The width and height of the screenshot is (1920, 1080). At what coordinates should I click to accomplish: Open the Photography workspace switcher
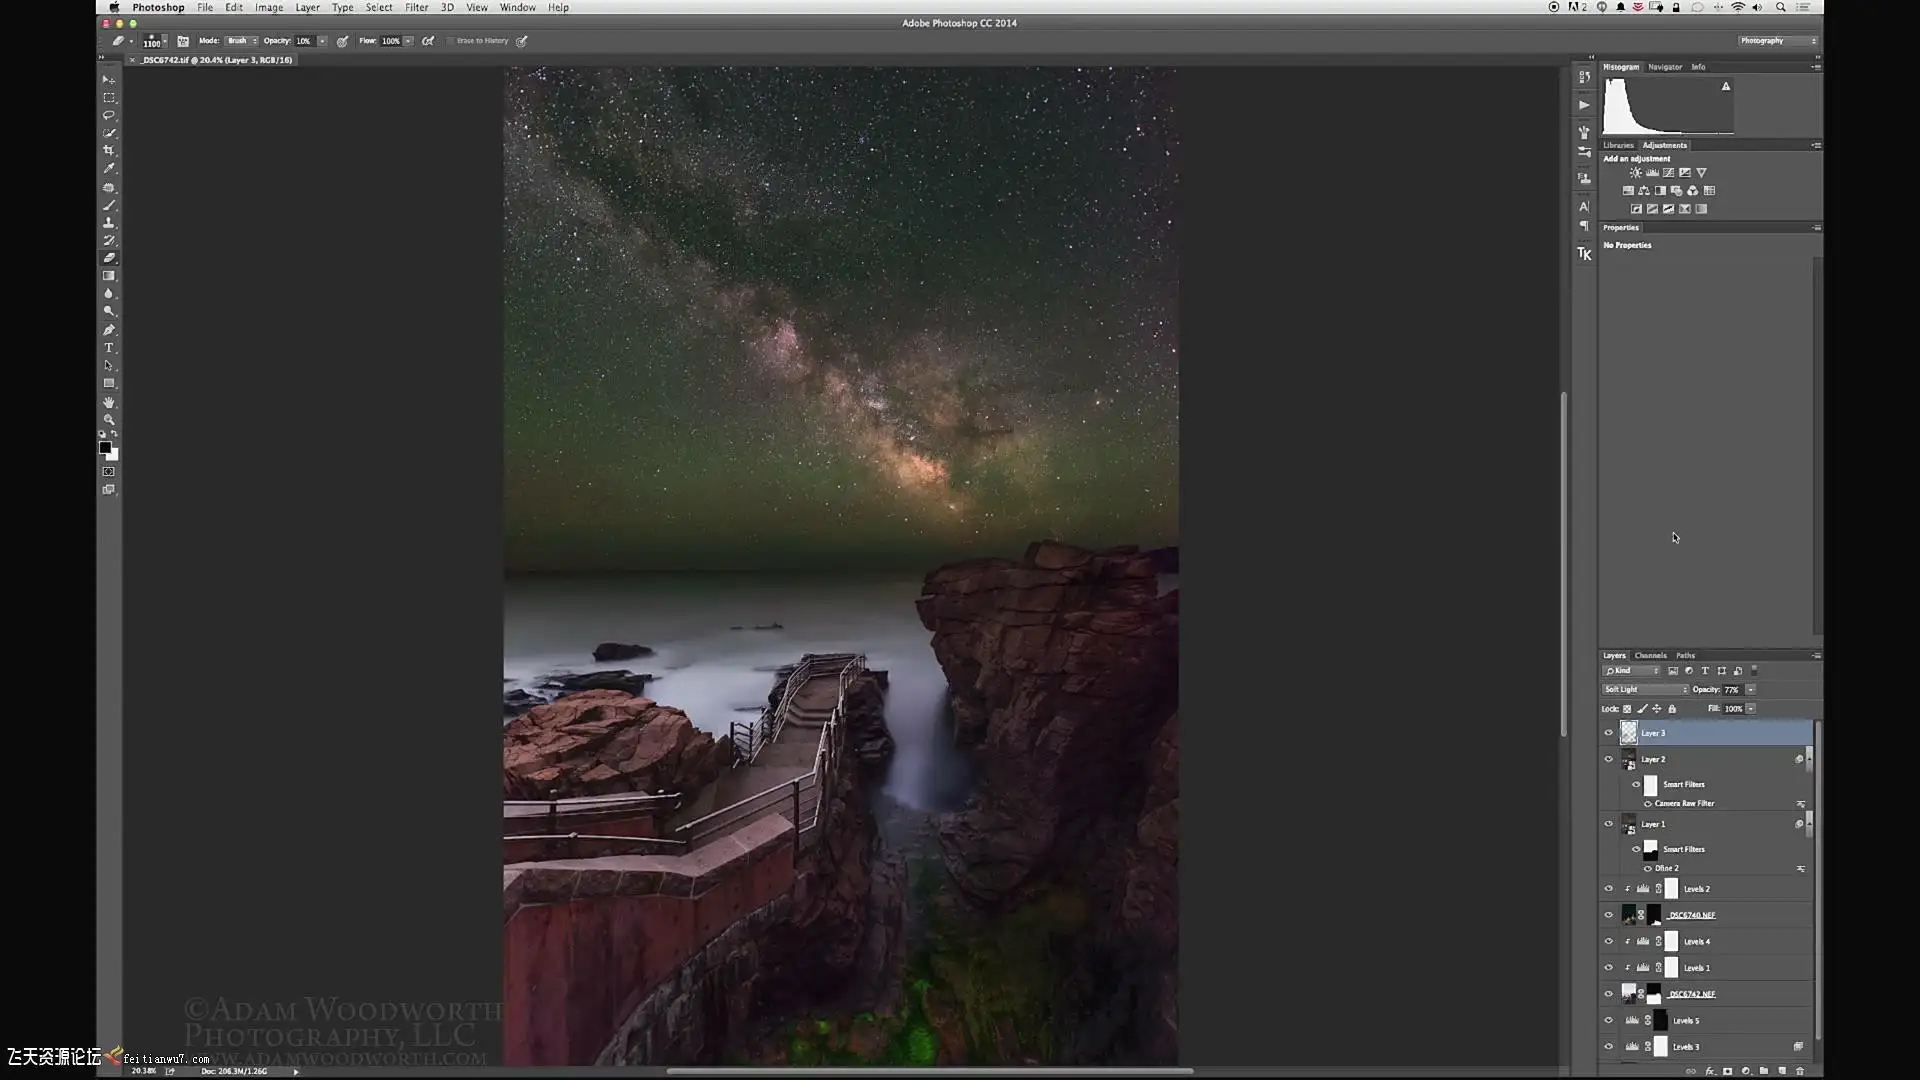tap(1777, 41)
